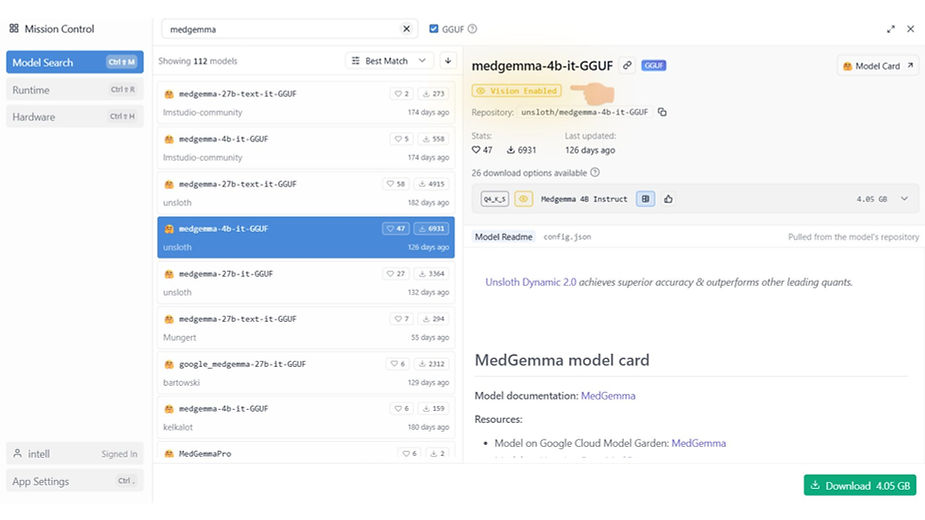925x520 pixels.
Task: Open the Best Match sort dropdown
Action: [389, 61]
